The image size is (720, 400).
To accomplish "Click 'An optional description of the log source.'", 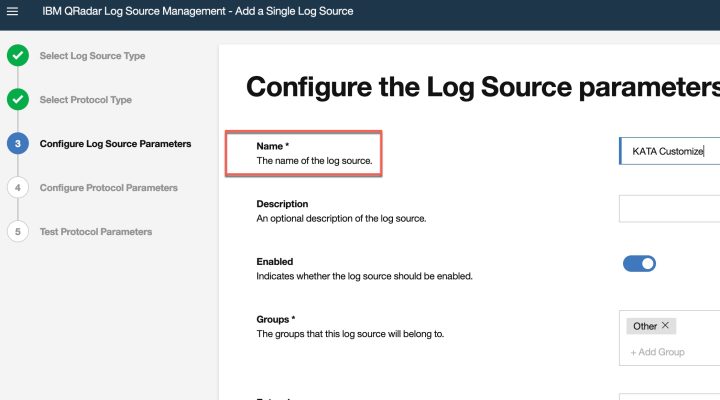I will tap(341, 219).
